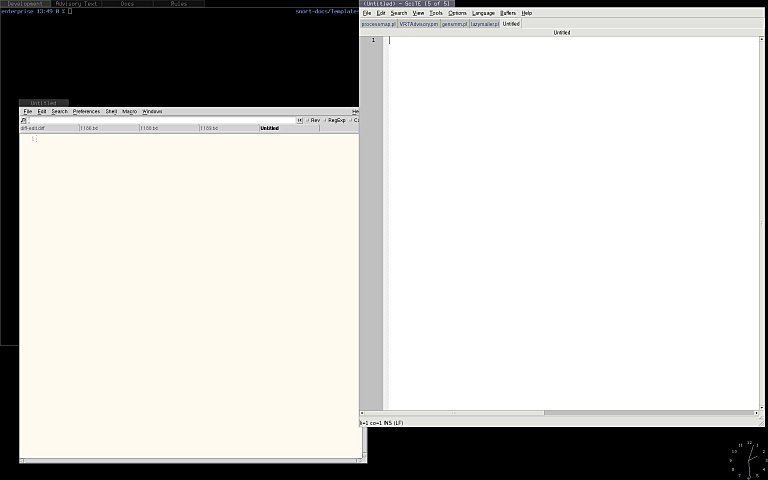Click the terminal prompt line 'enterprise 13:49'

(x=36, y=11)
